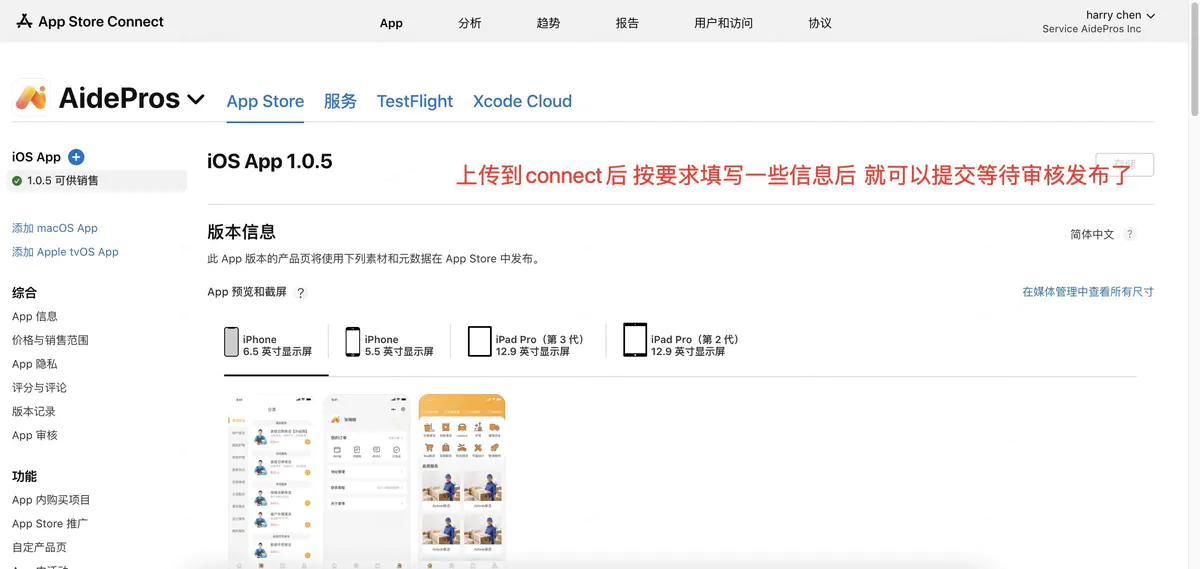Add a new iOS App platform with plus icon
This screenshot has width=1200, height=569.
point(76,157)
